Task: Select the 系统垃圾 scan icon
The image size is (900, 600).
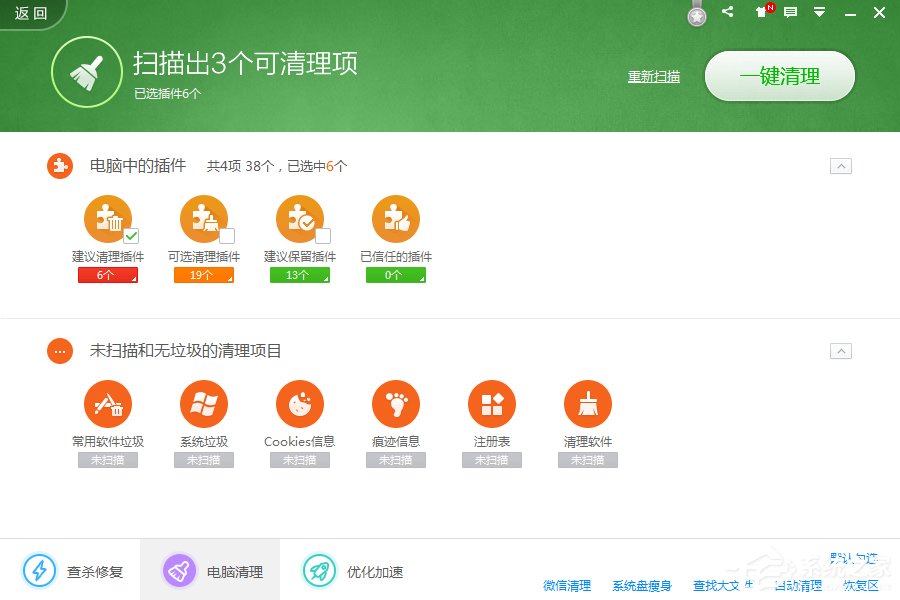Action: [x=204, y=405]
